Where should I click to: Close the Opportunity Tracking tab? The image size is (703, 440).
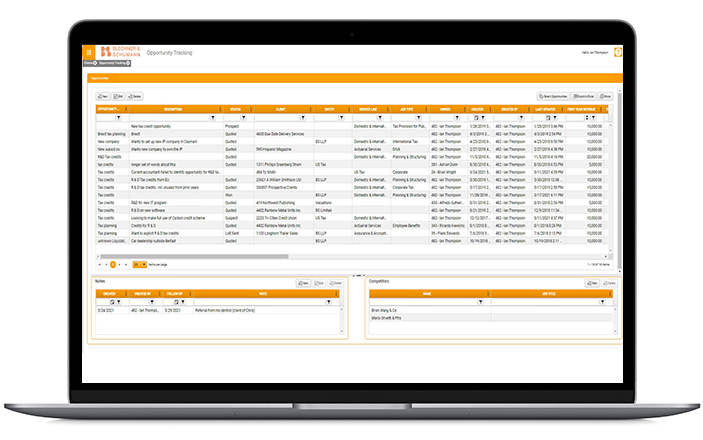(128, 63)
